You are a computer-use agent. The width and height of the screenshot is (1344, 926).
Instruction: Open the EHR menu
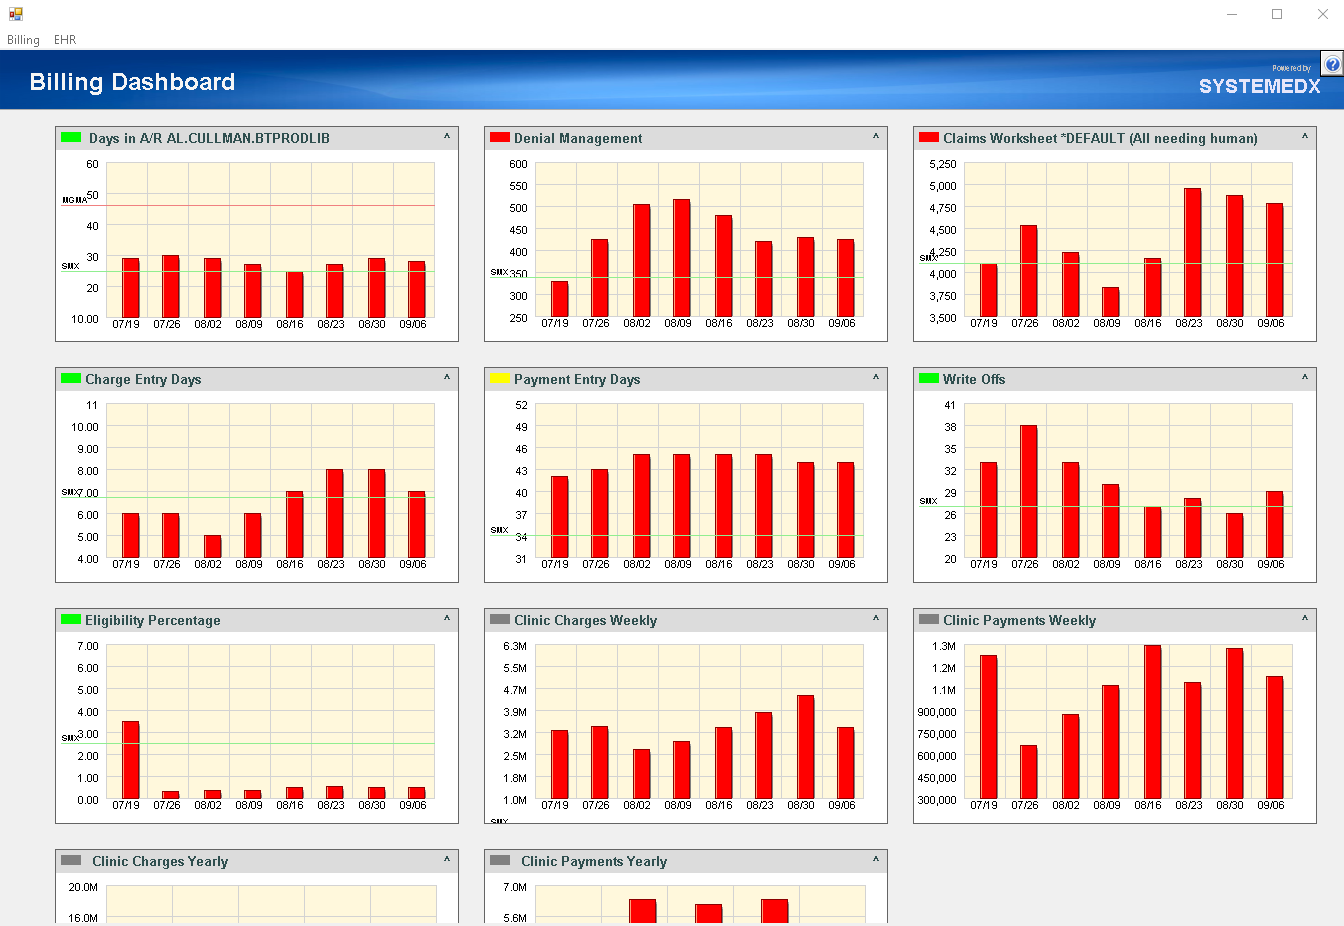click(64, 39)
